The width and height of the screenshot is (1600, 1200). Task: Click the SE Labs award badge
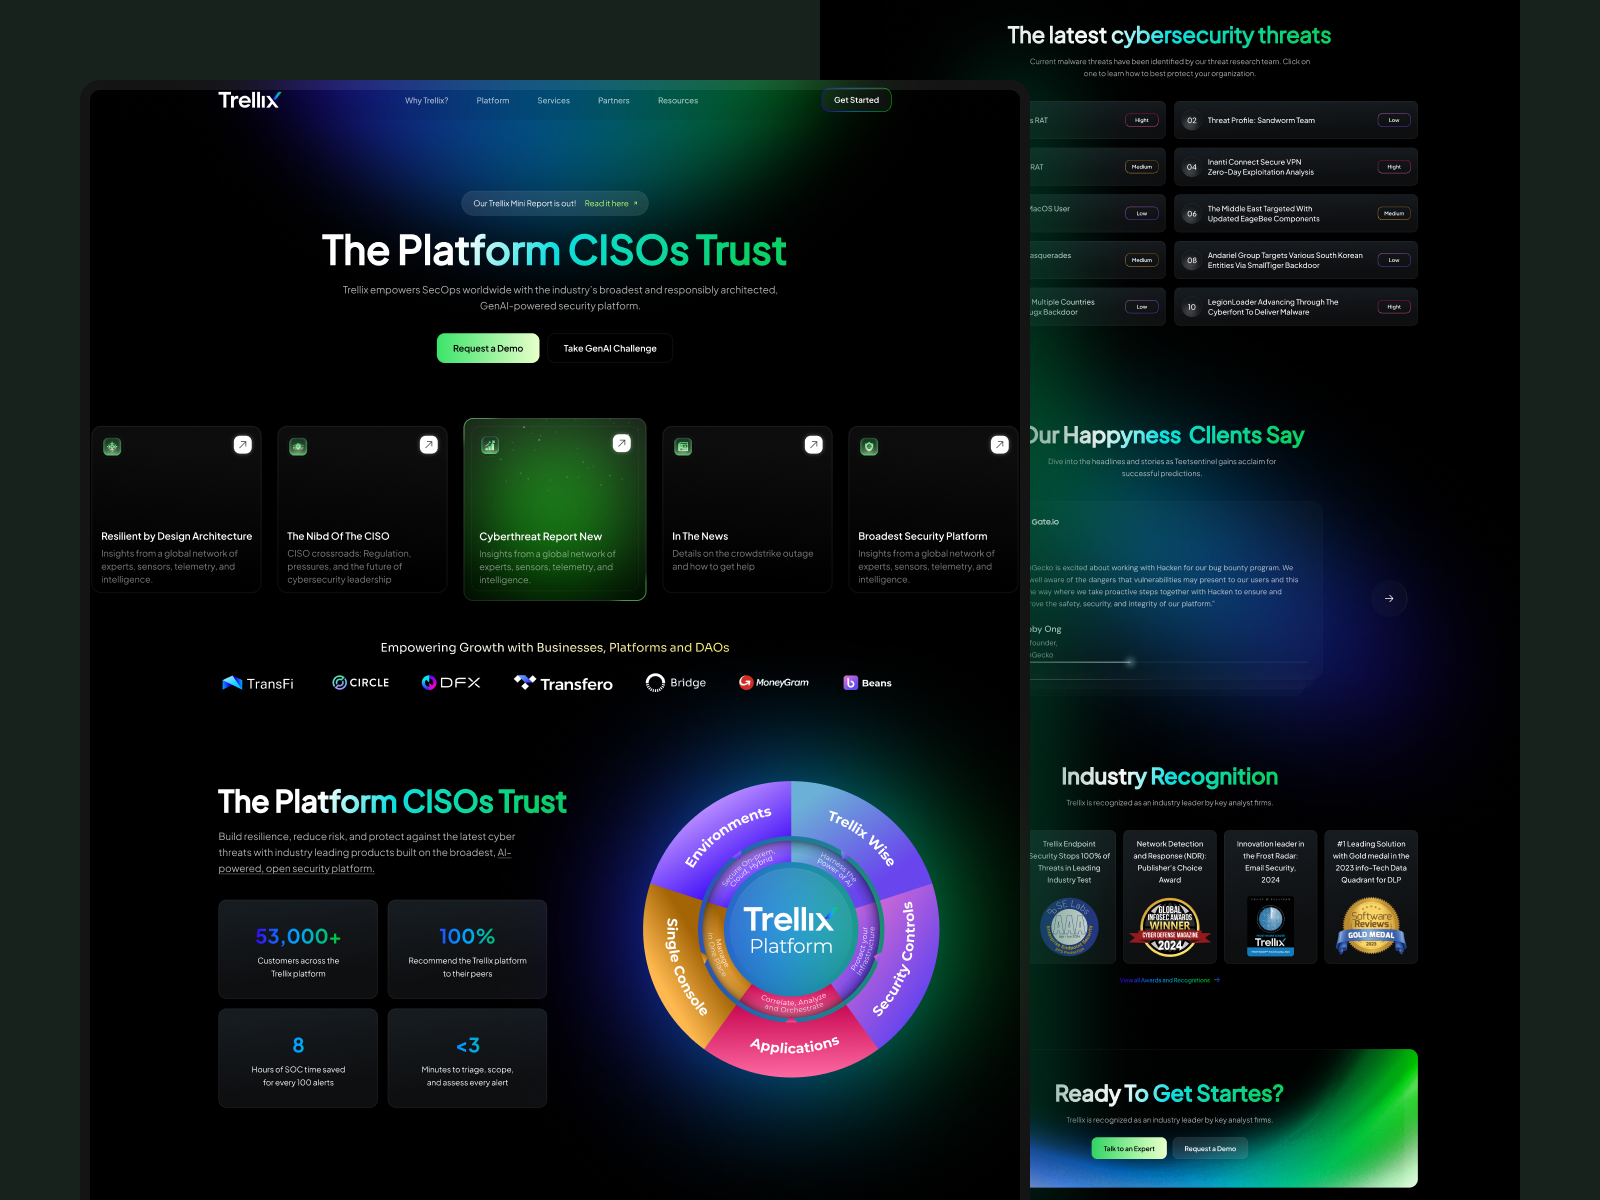click(1069, 927)
